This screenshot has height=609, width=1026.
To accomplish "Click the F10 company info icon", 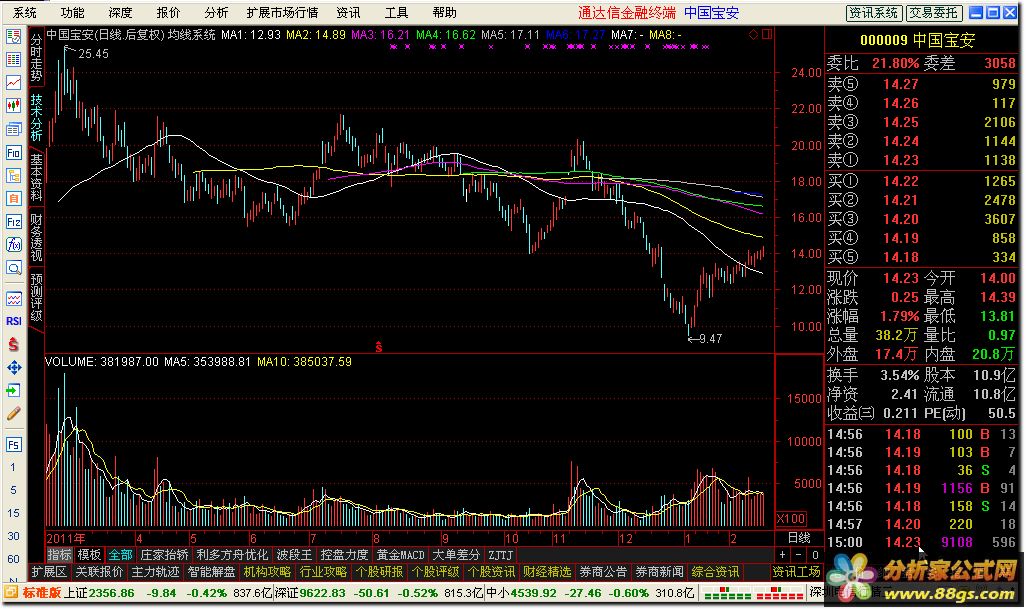I will [14, 152].
